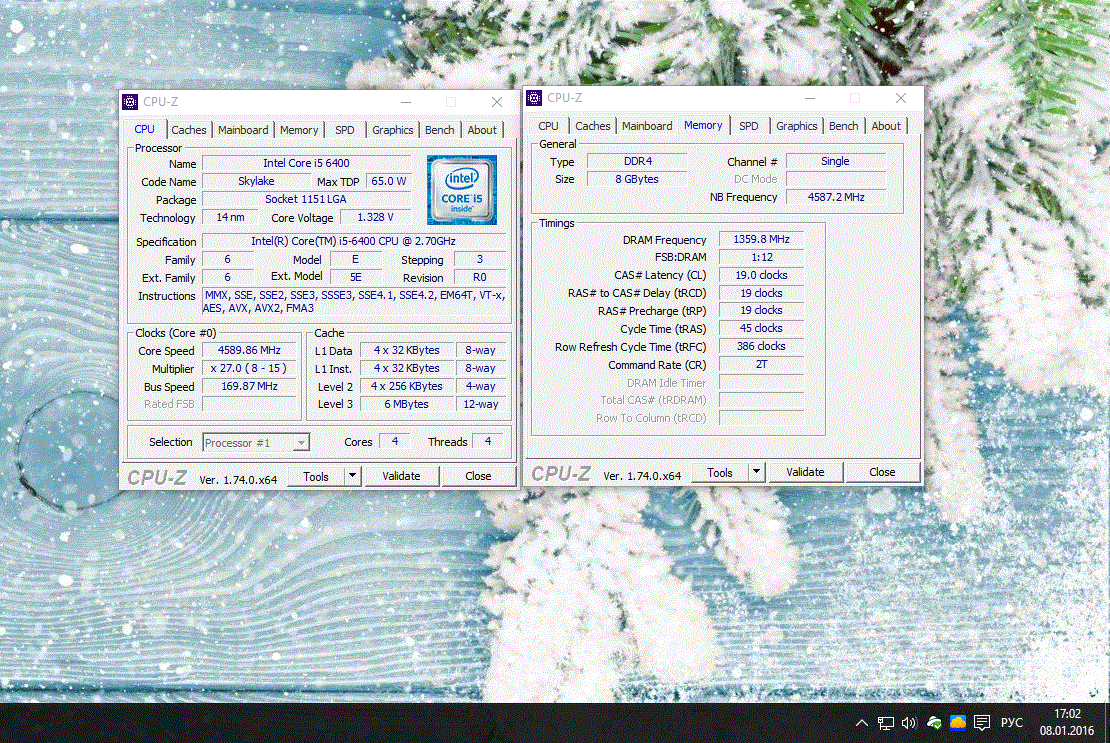Click the 169.87 MHz bus speed value
Image resolution: width=1110 pixels, height=743 pixels.
pyautogui.click(x=249, y=386)
